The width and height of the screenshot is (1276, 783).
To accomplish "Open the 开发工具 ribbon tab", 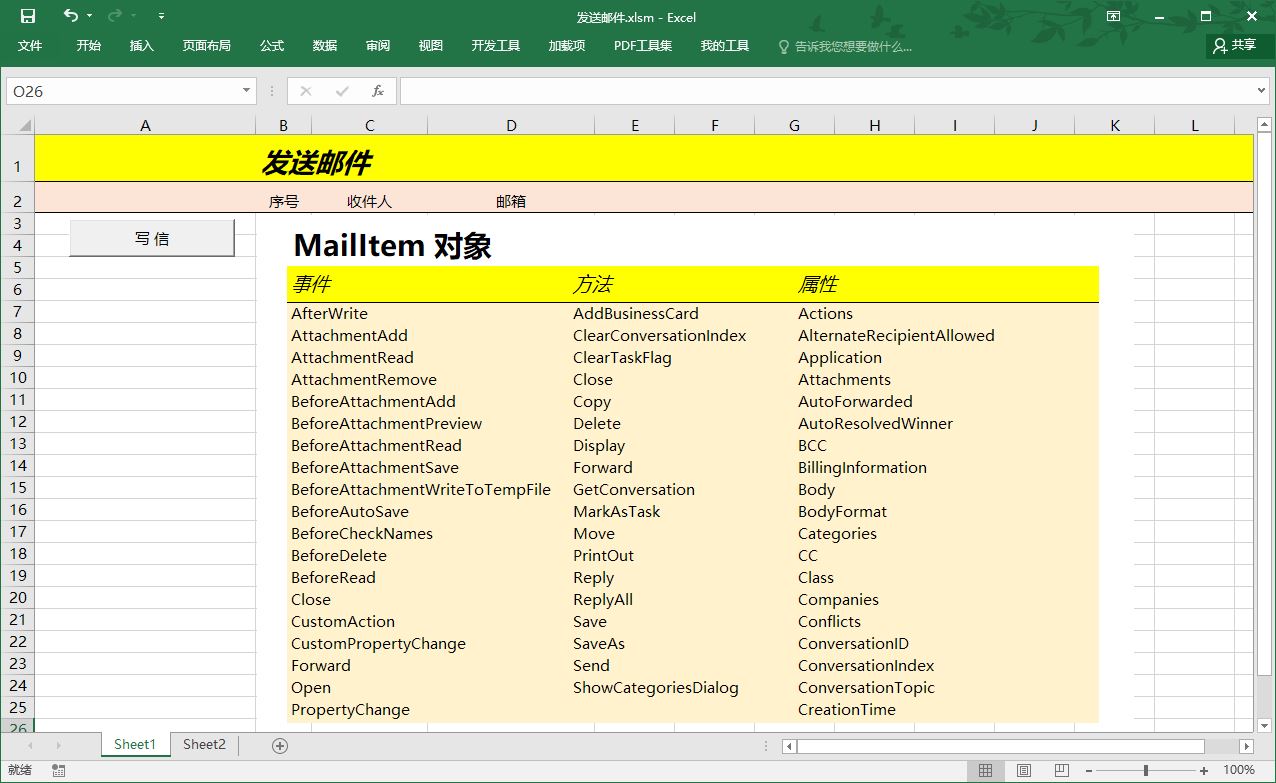I will pyautogui.click(x=496, y=46).
